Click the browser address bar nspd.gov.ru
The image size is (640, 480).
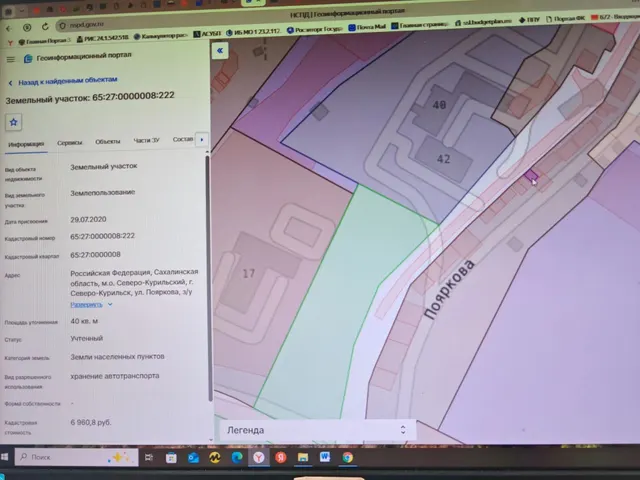(87, 24)
